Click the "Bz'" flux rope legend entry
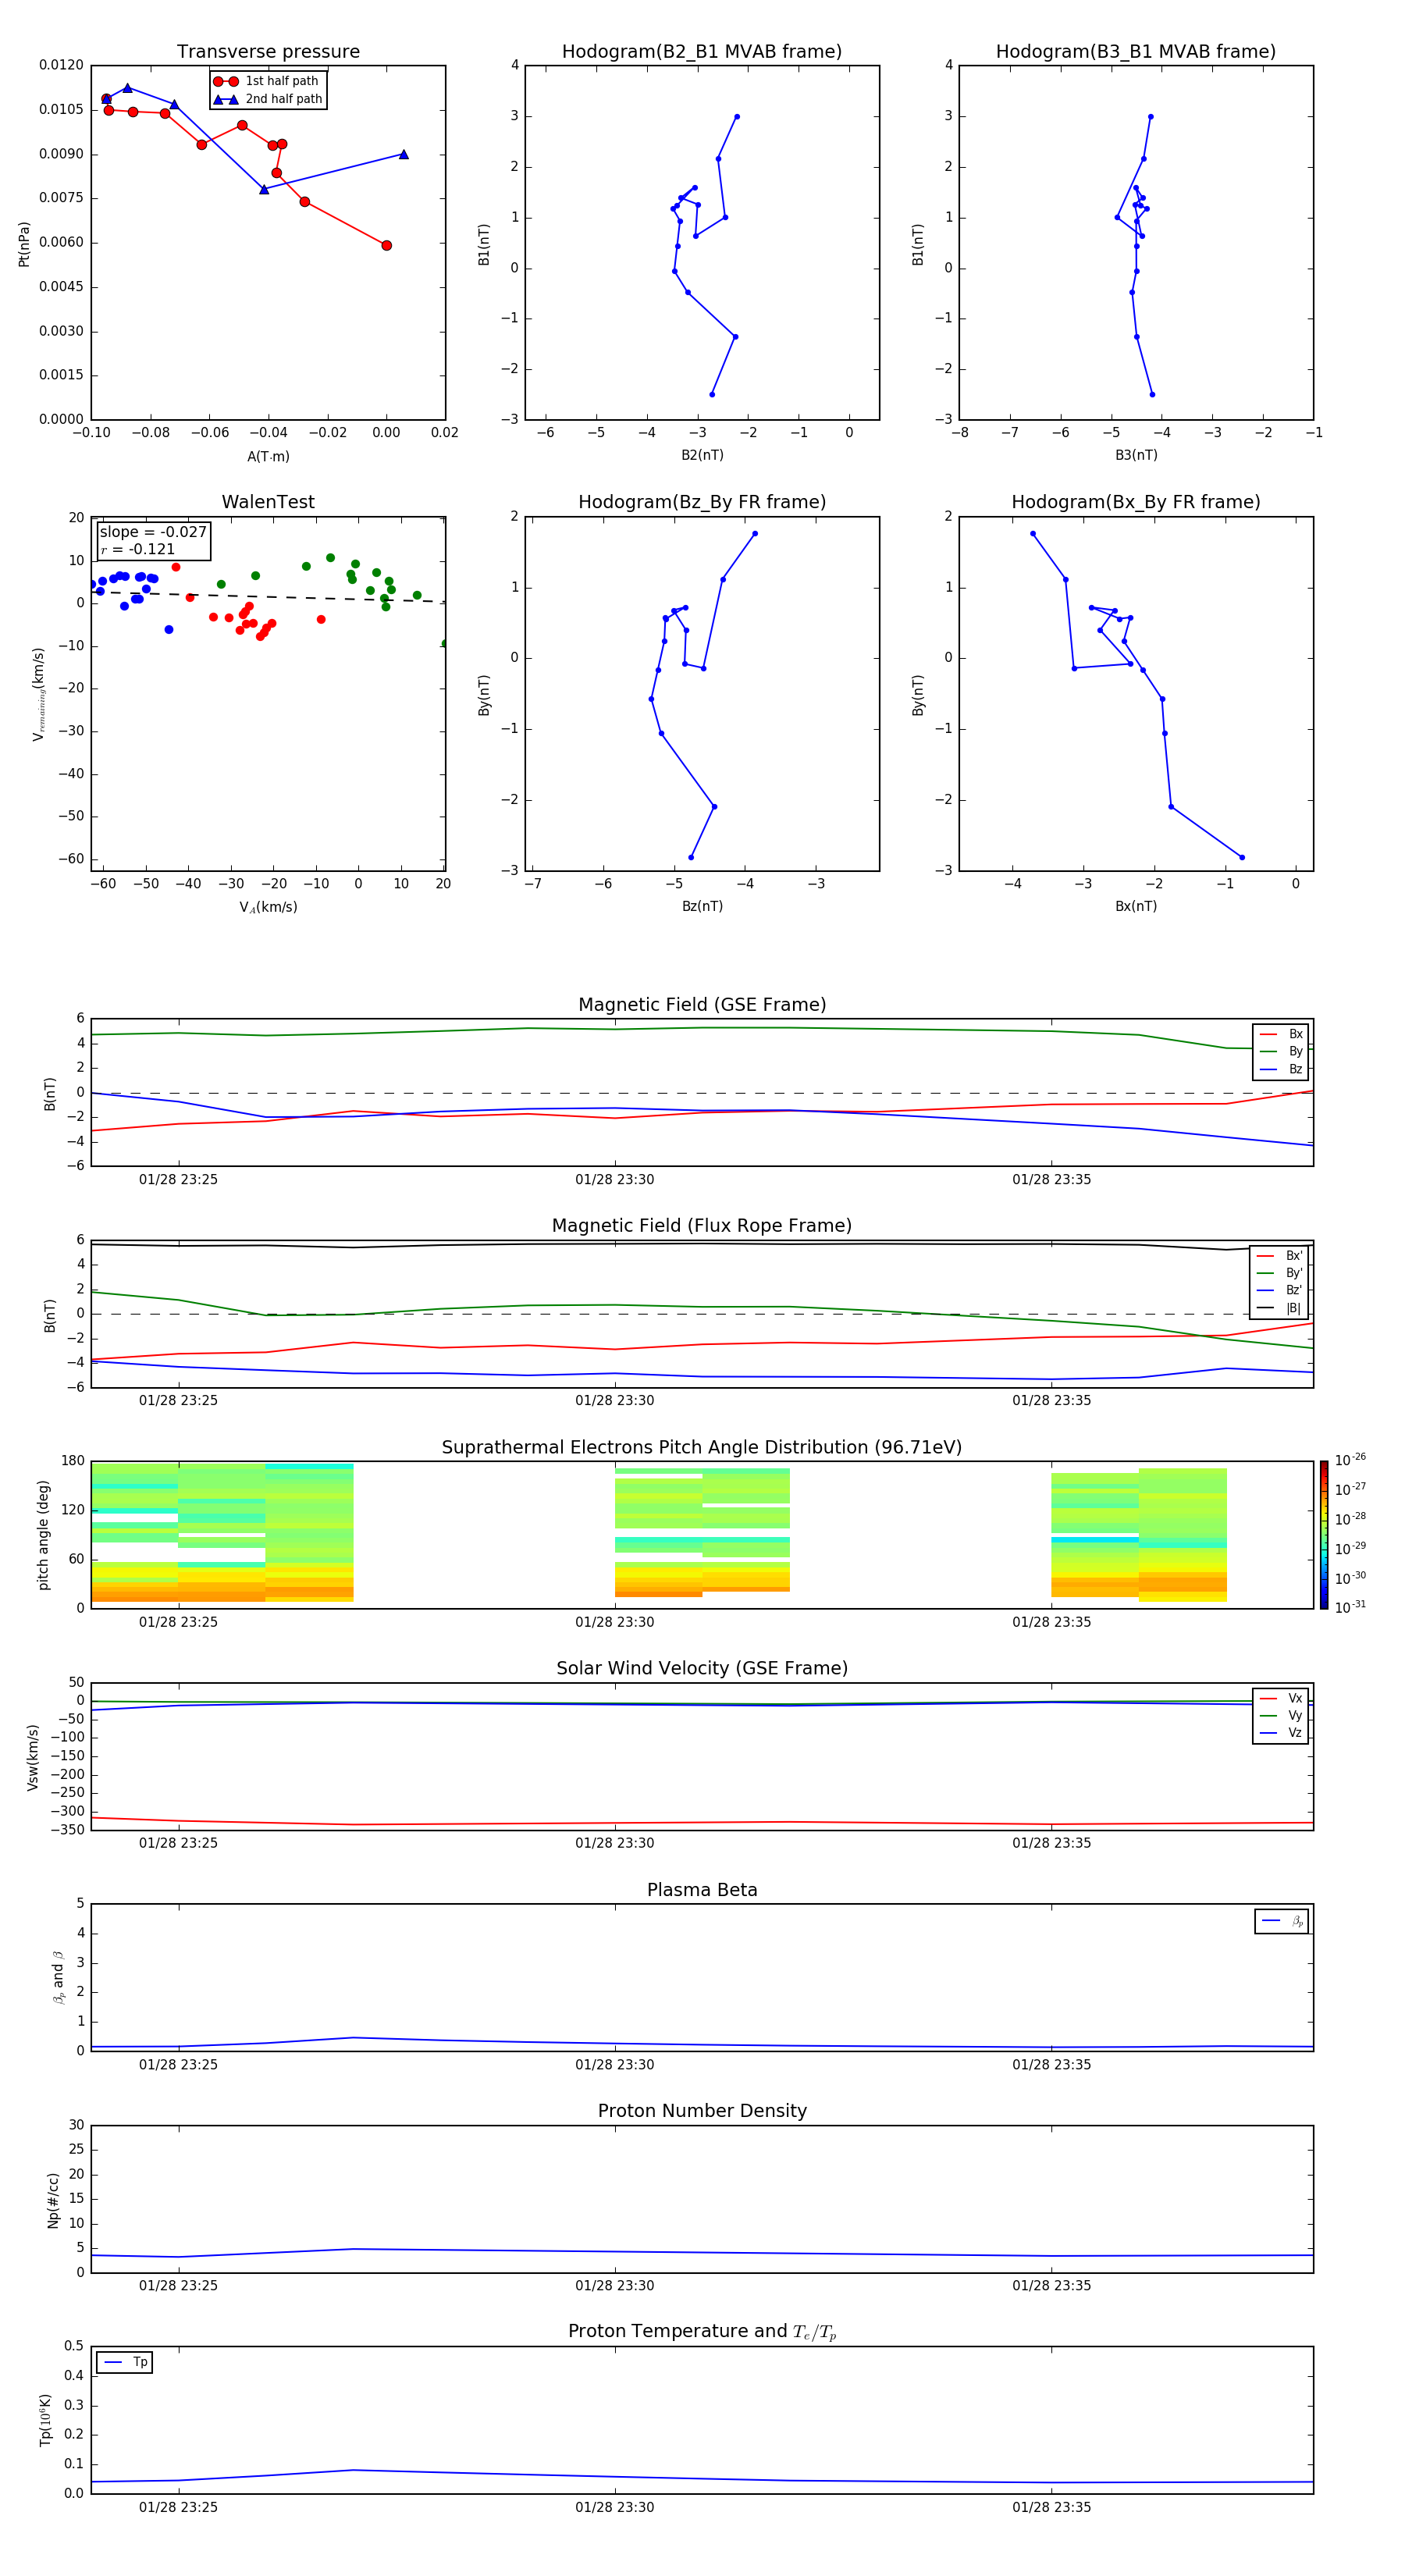 [1280, 1291]
